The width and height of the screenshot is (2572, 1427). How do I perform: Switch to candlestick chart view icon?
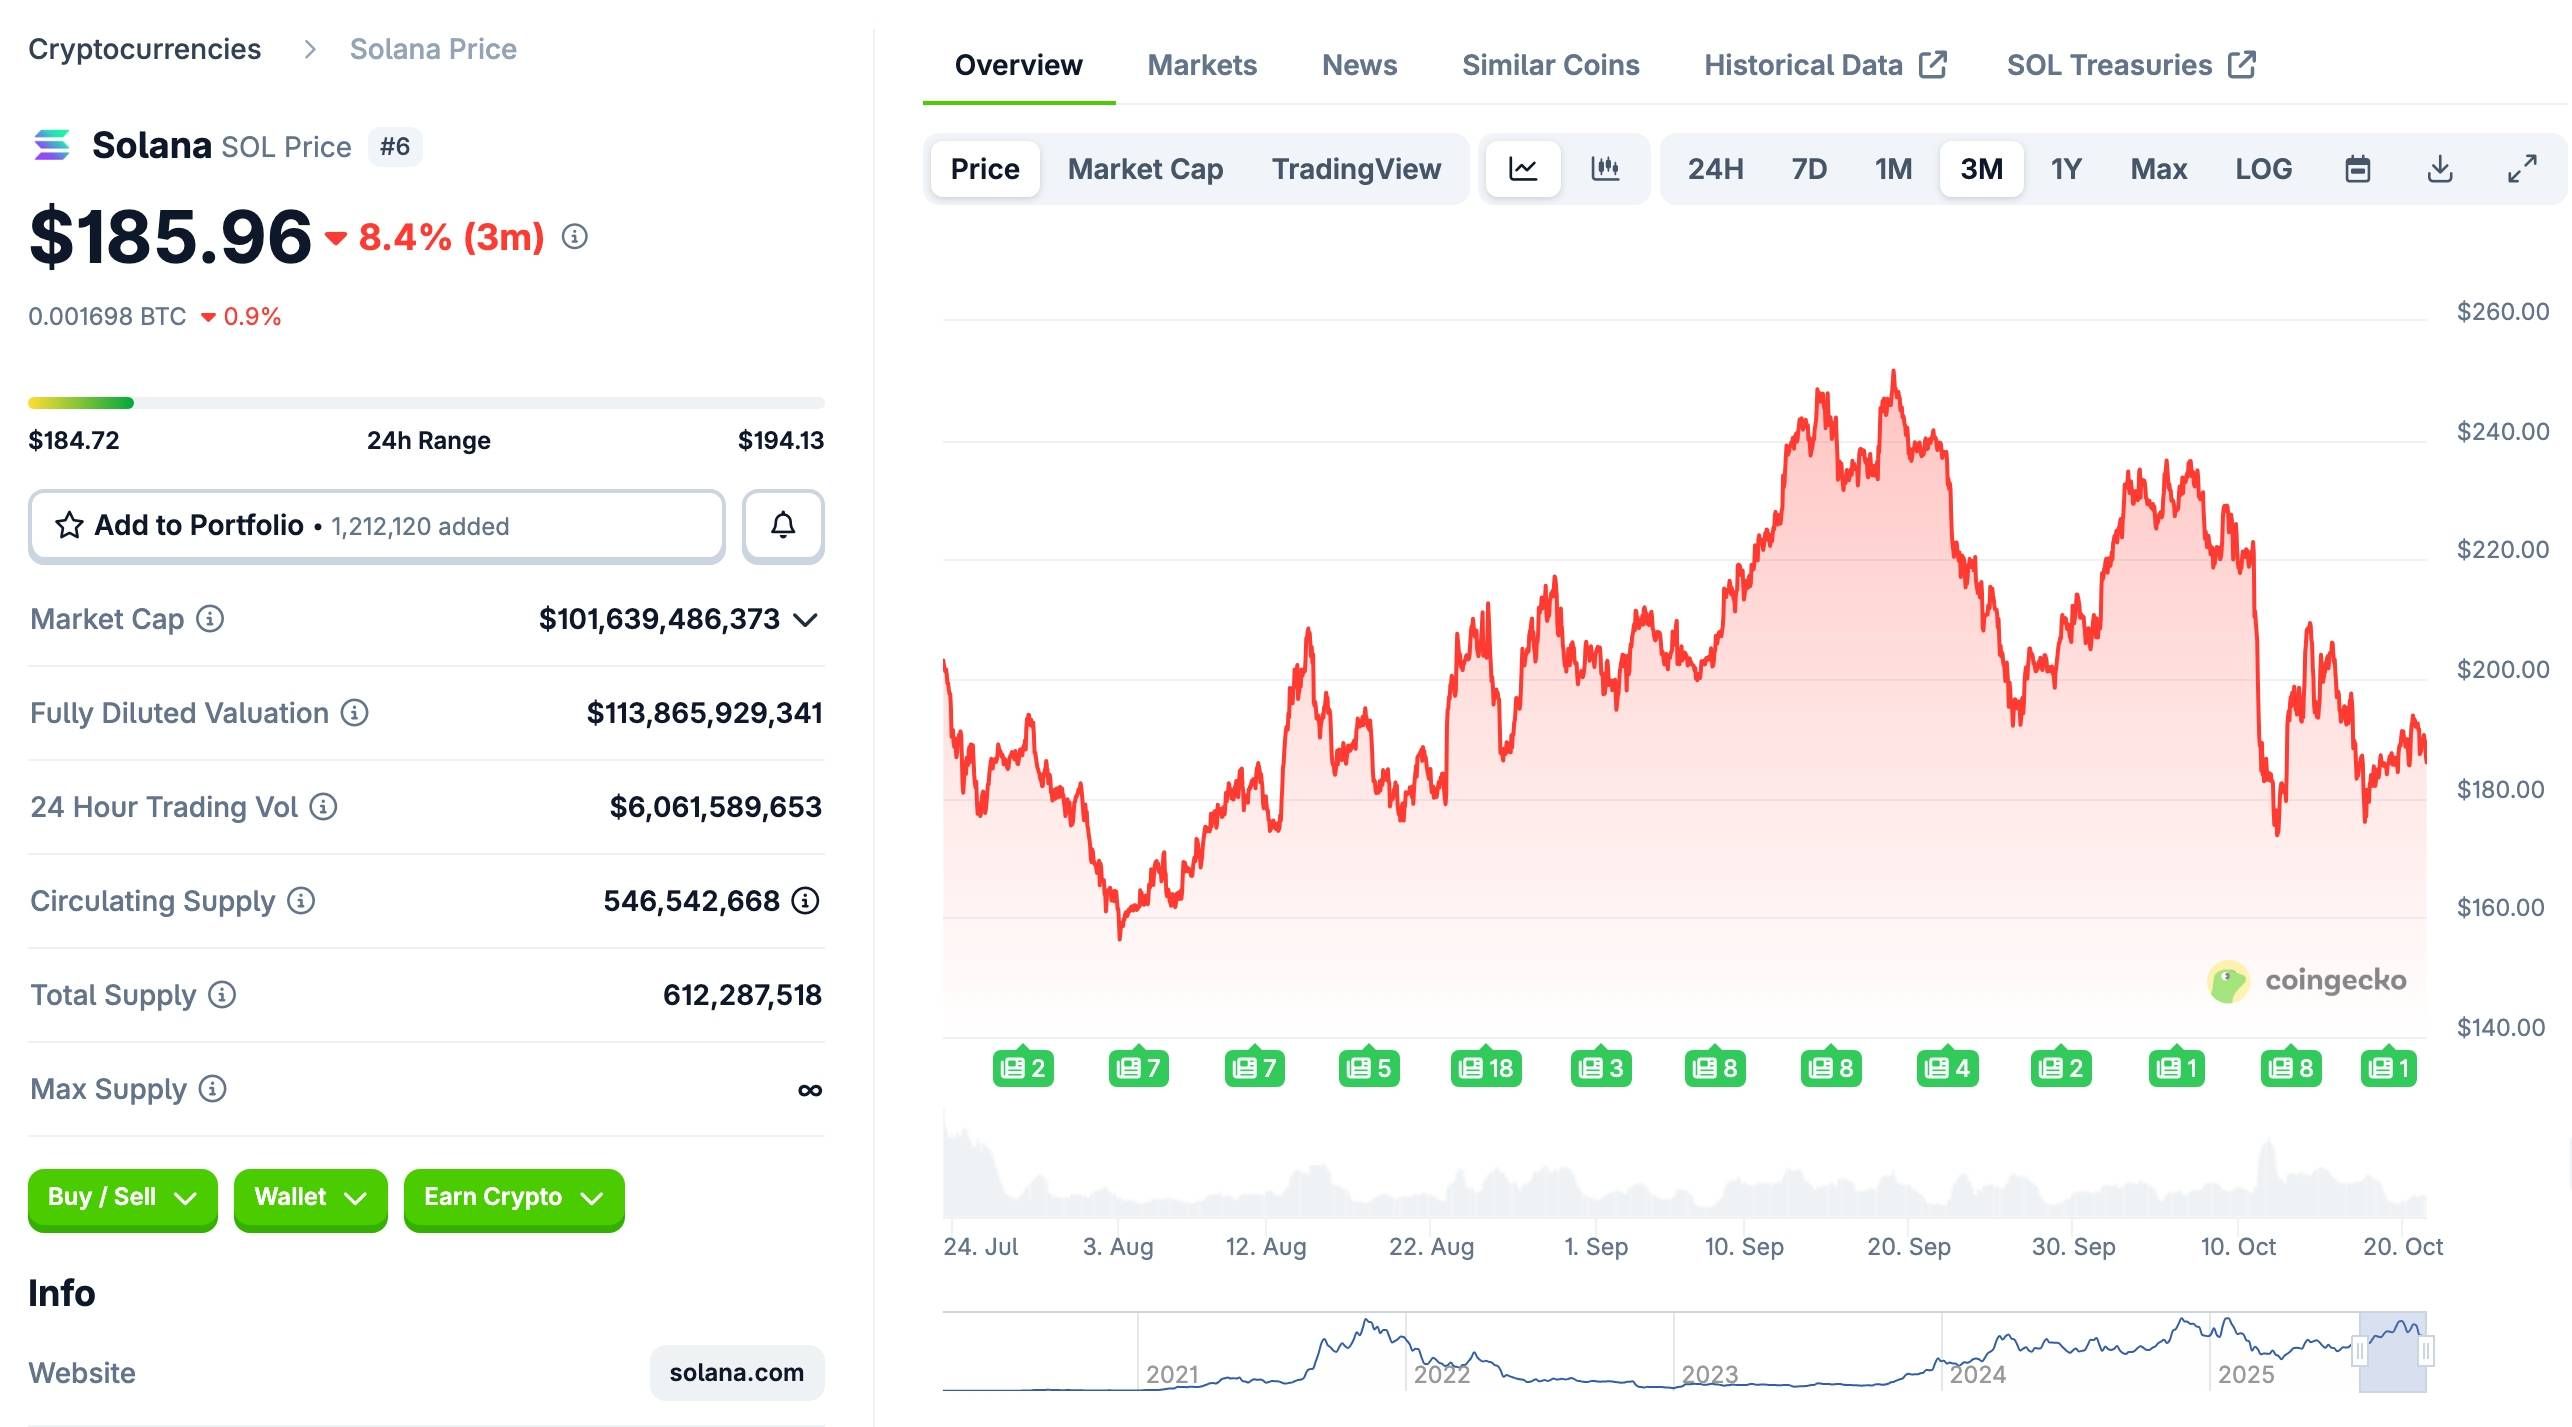coord(1605,169)
